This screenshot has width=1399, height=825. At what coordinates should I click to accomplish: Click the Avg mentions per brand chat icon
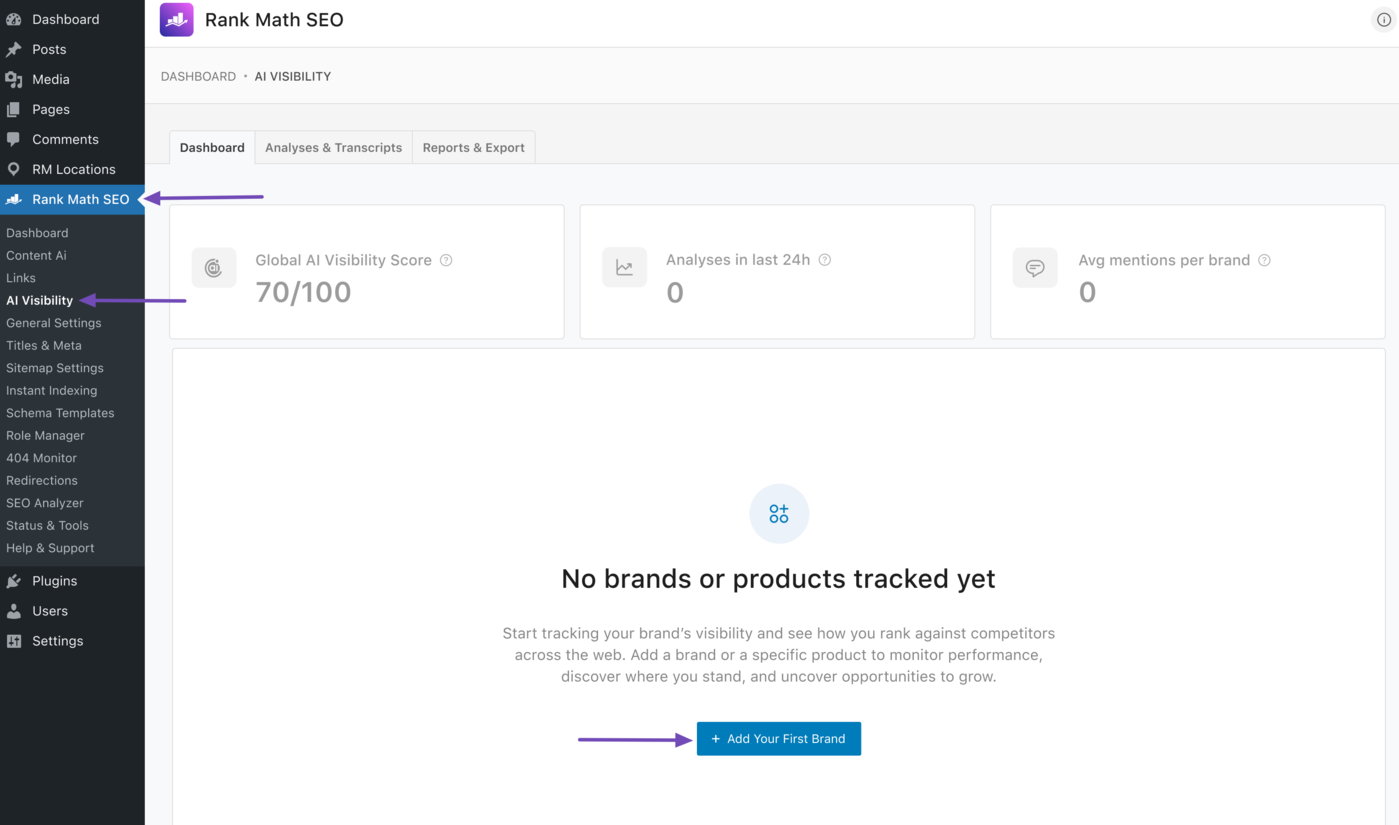click(x=1035, y=268)
